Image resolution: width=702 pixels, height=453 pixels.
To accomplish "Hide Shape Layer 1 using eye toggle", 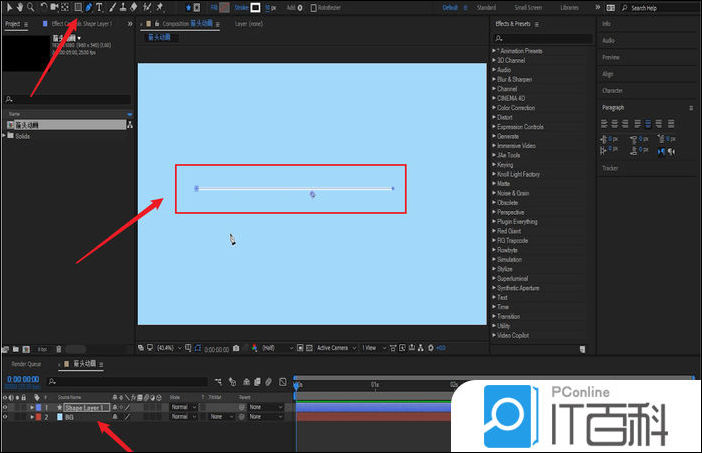I will pyautogui.click(x=4, y=408).
